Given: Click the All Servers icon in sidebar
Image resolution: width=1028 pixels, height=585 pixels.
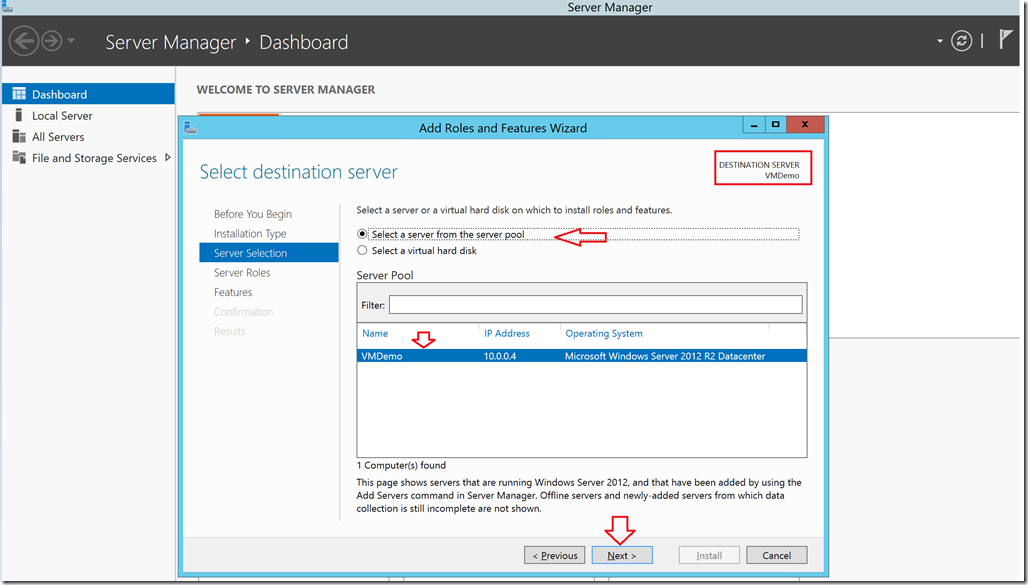Looking at the screenshot, I should click(x=19, y=136).
